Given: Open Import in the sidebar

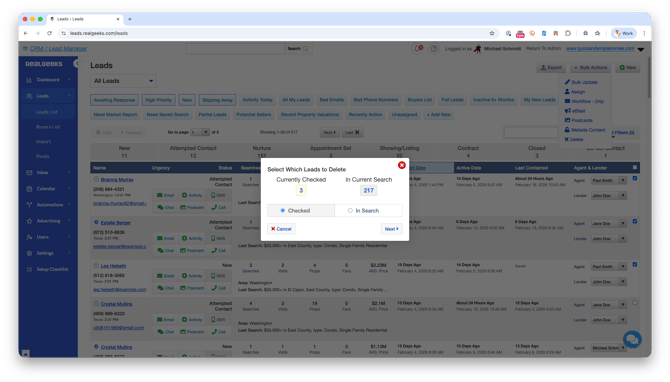Looking at the screenshot, I should (x=43, y=141).
